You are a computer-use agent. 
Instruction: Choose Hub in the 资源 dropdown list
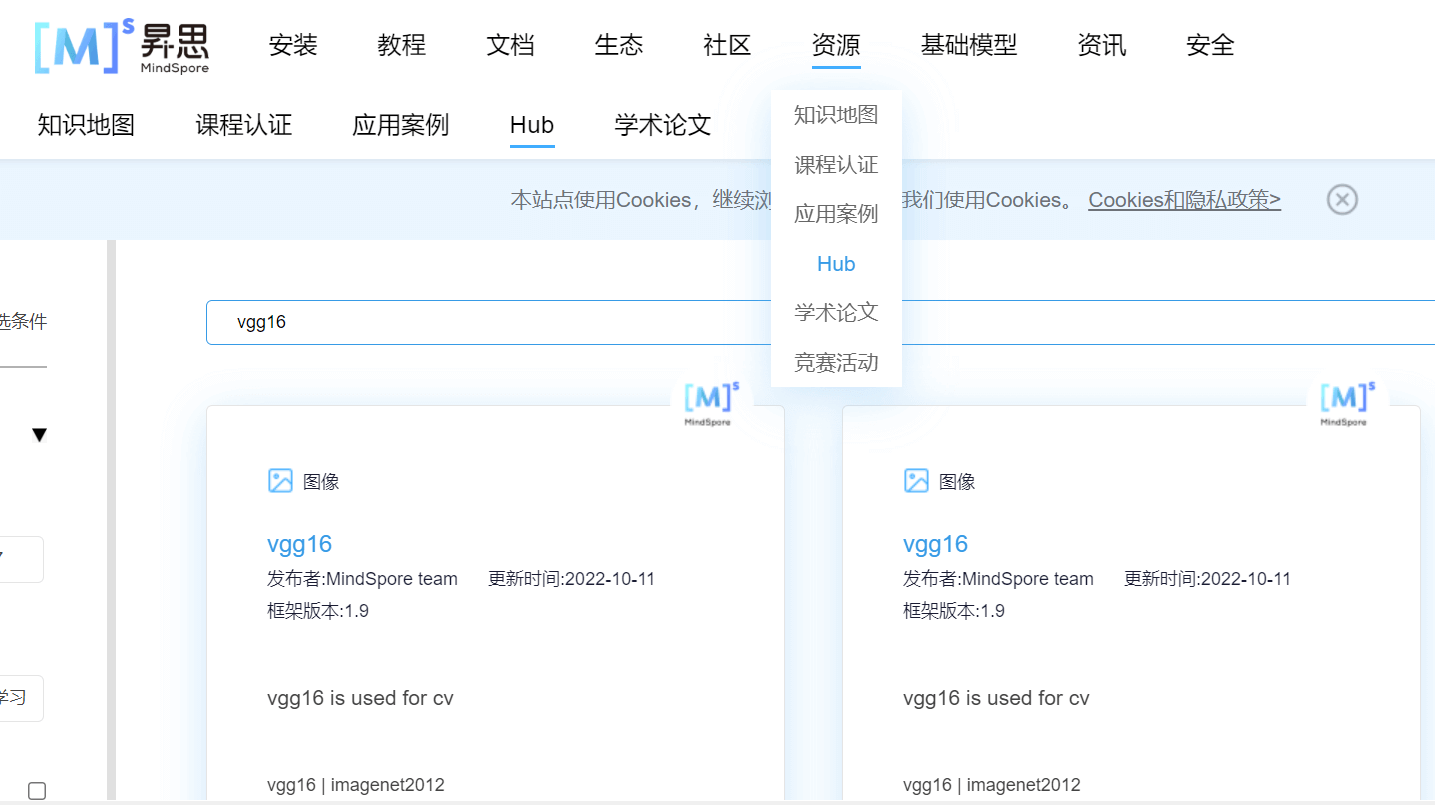(836, 264)
